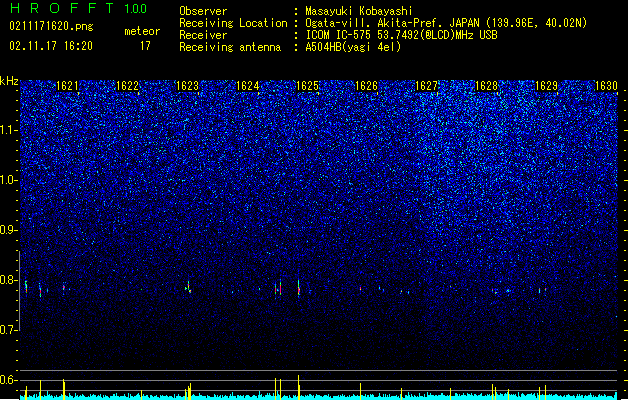Click the 1628 time marker

(486, 86)
